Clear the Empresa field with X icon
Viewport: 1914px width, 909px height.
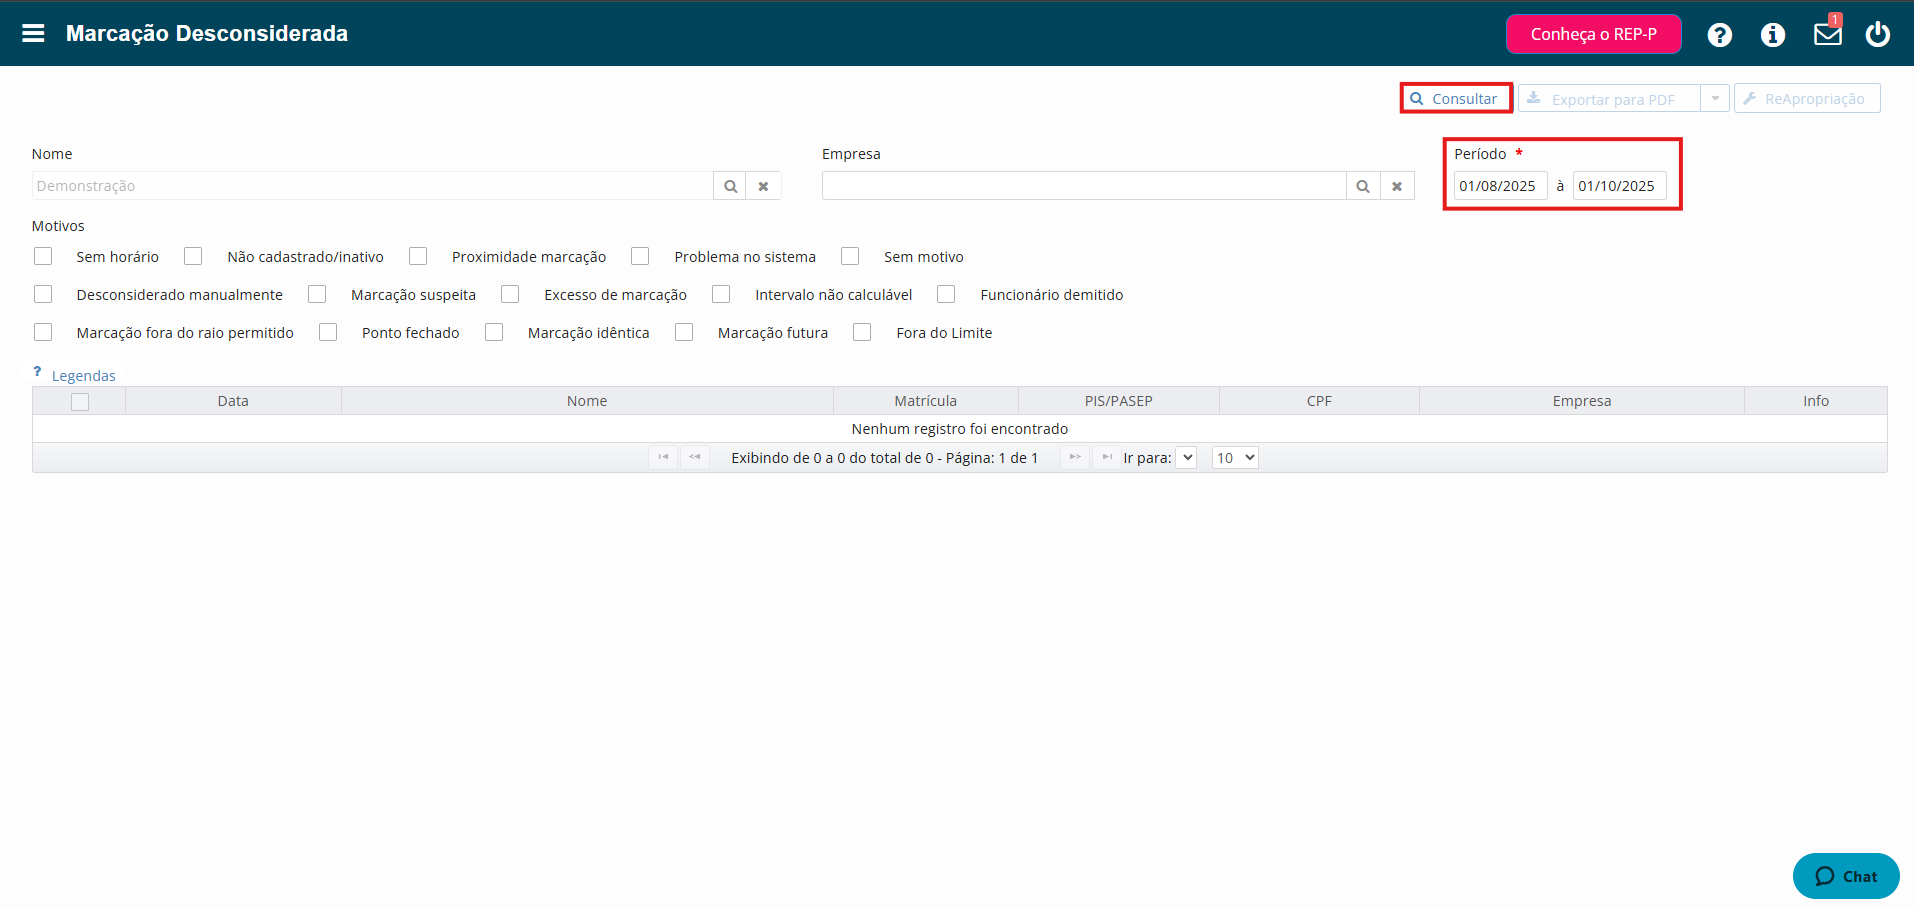[x=1397, y=186]
